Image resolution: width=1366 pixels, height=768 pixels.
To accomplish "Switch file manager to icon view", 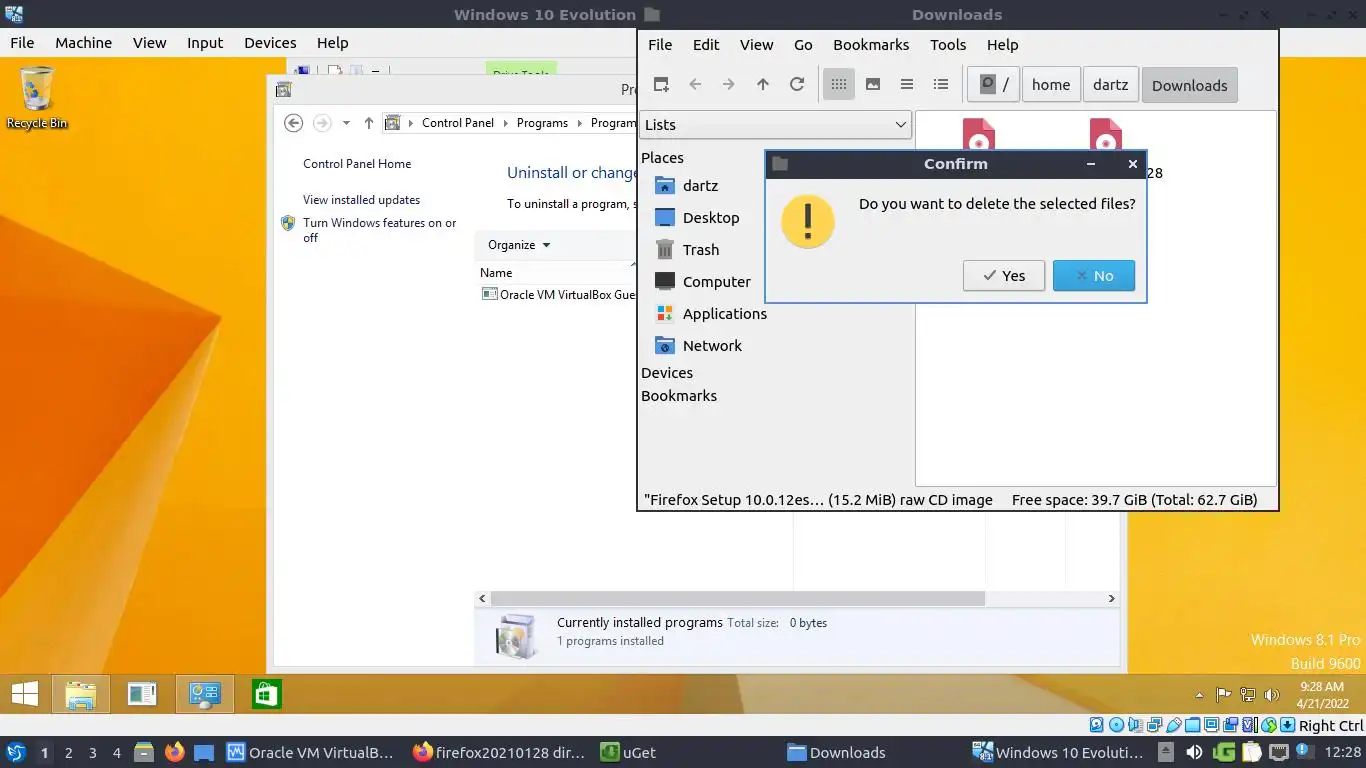I will tap(839, 85).
